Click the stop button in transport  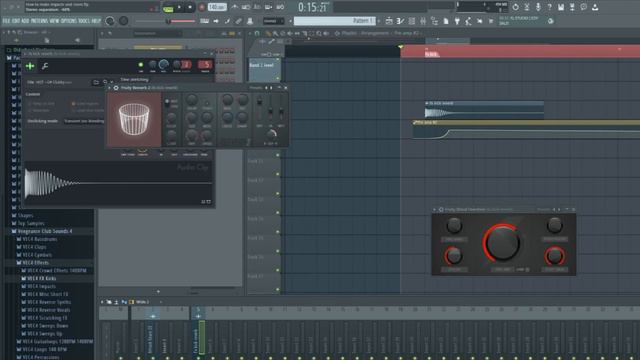tap(190, 7)
